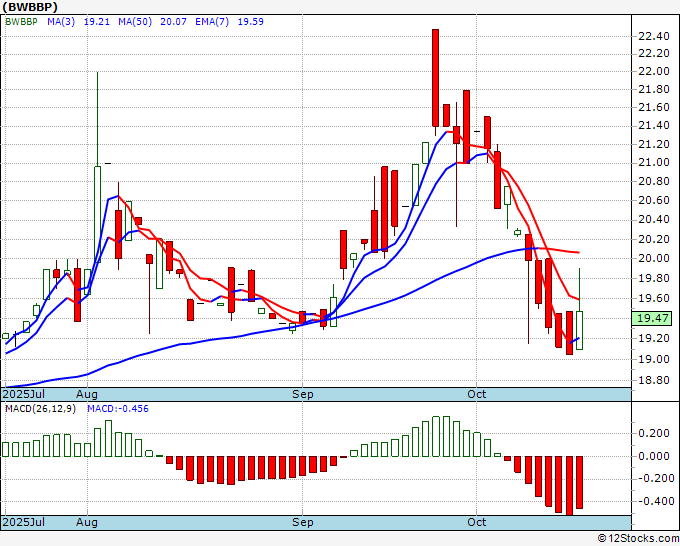
Task: Click the MA(3) value 19.21
Action: point(96,22)
